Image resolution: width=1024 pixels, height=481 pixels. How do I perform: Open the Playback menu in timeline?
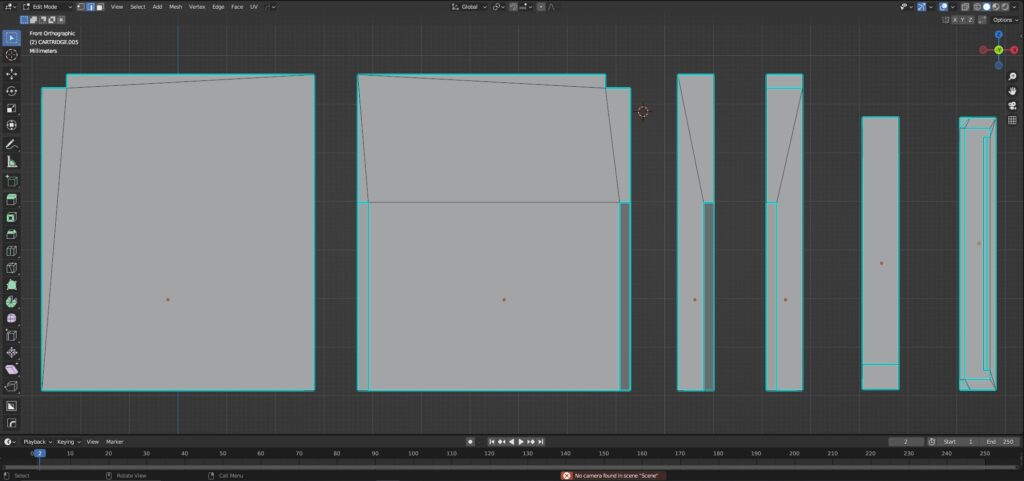point(36,441)
